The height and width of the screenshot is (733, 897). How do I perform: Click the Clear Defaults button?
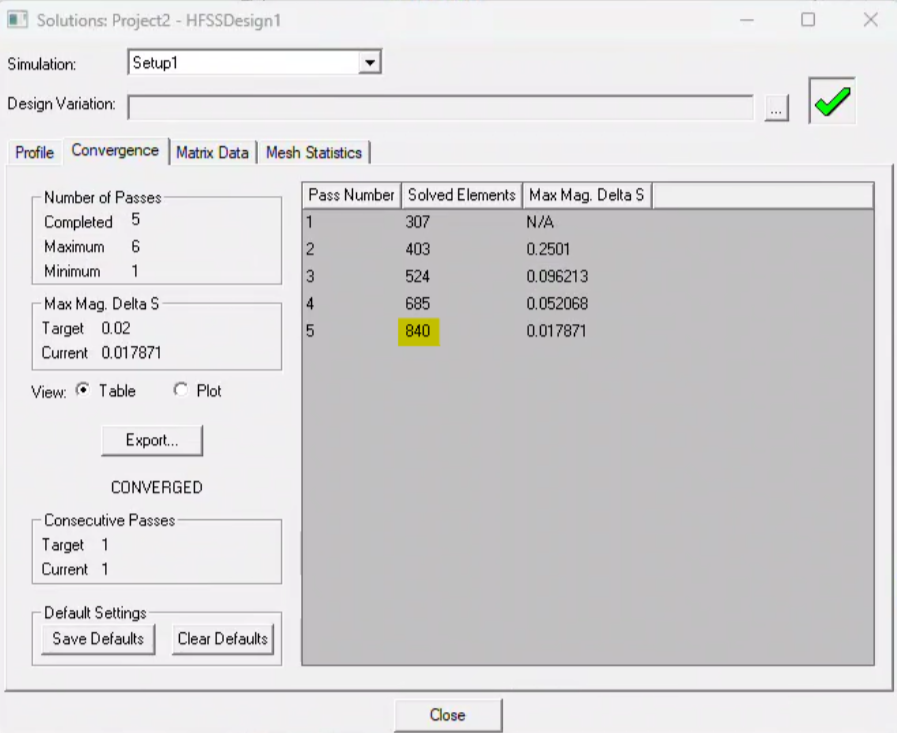click(222, 639)
